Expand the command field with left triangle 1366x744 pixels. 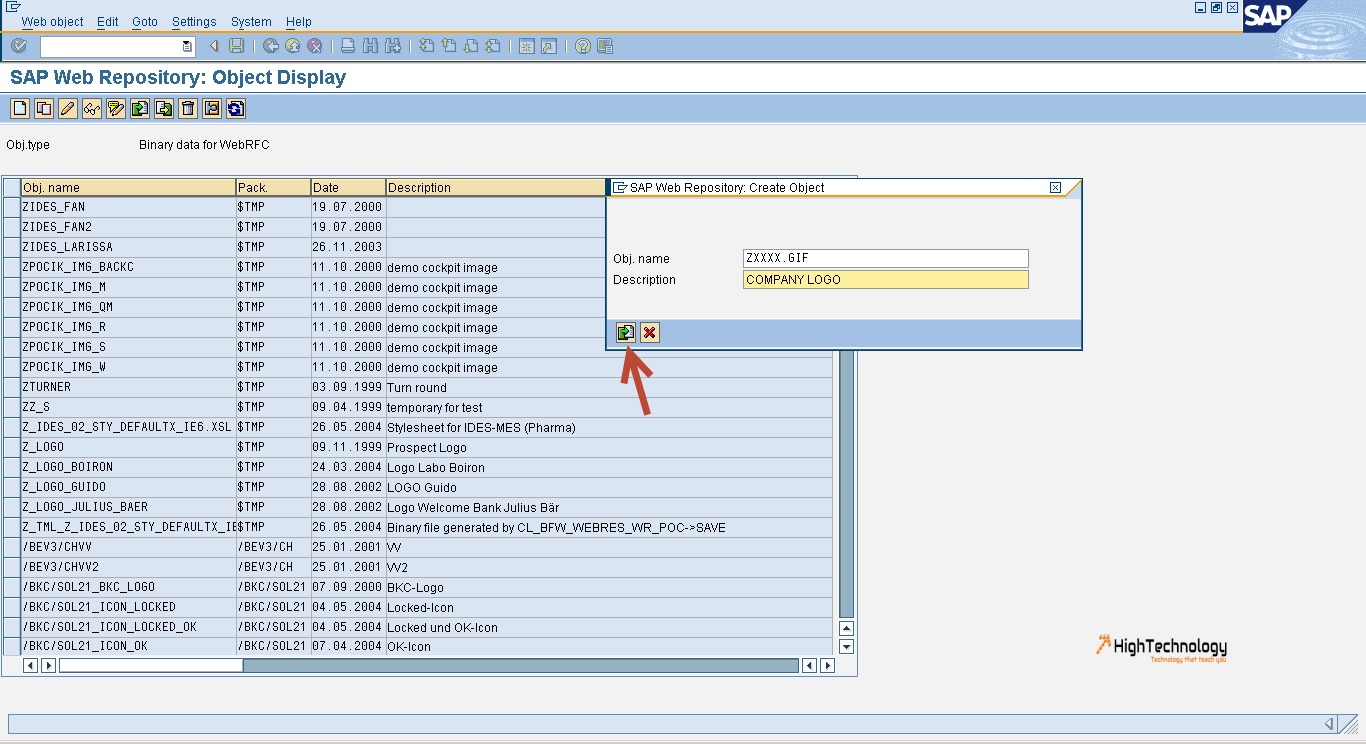(x=214, y=46)
